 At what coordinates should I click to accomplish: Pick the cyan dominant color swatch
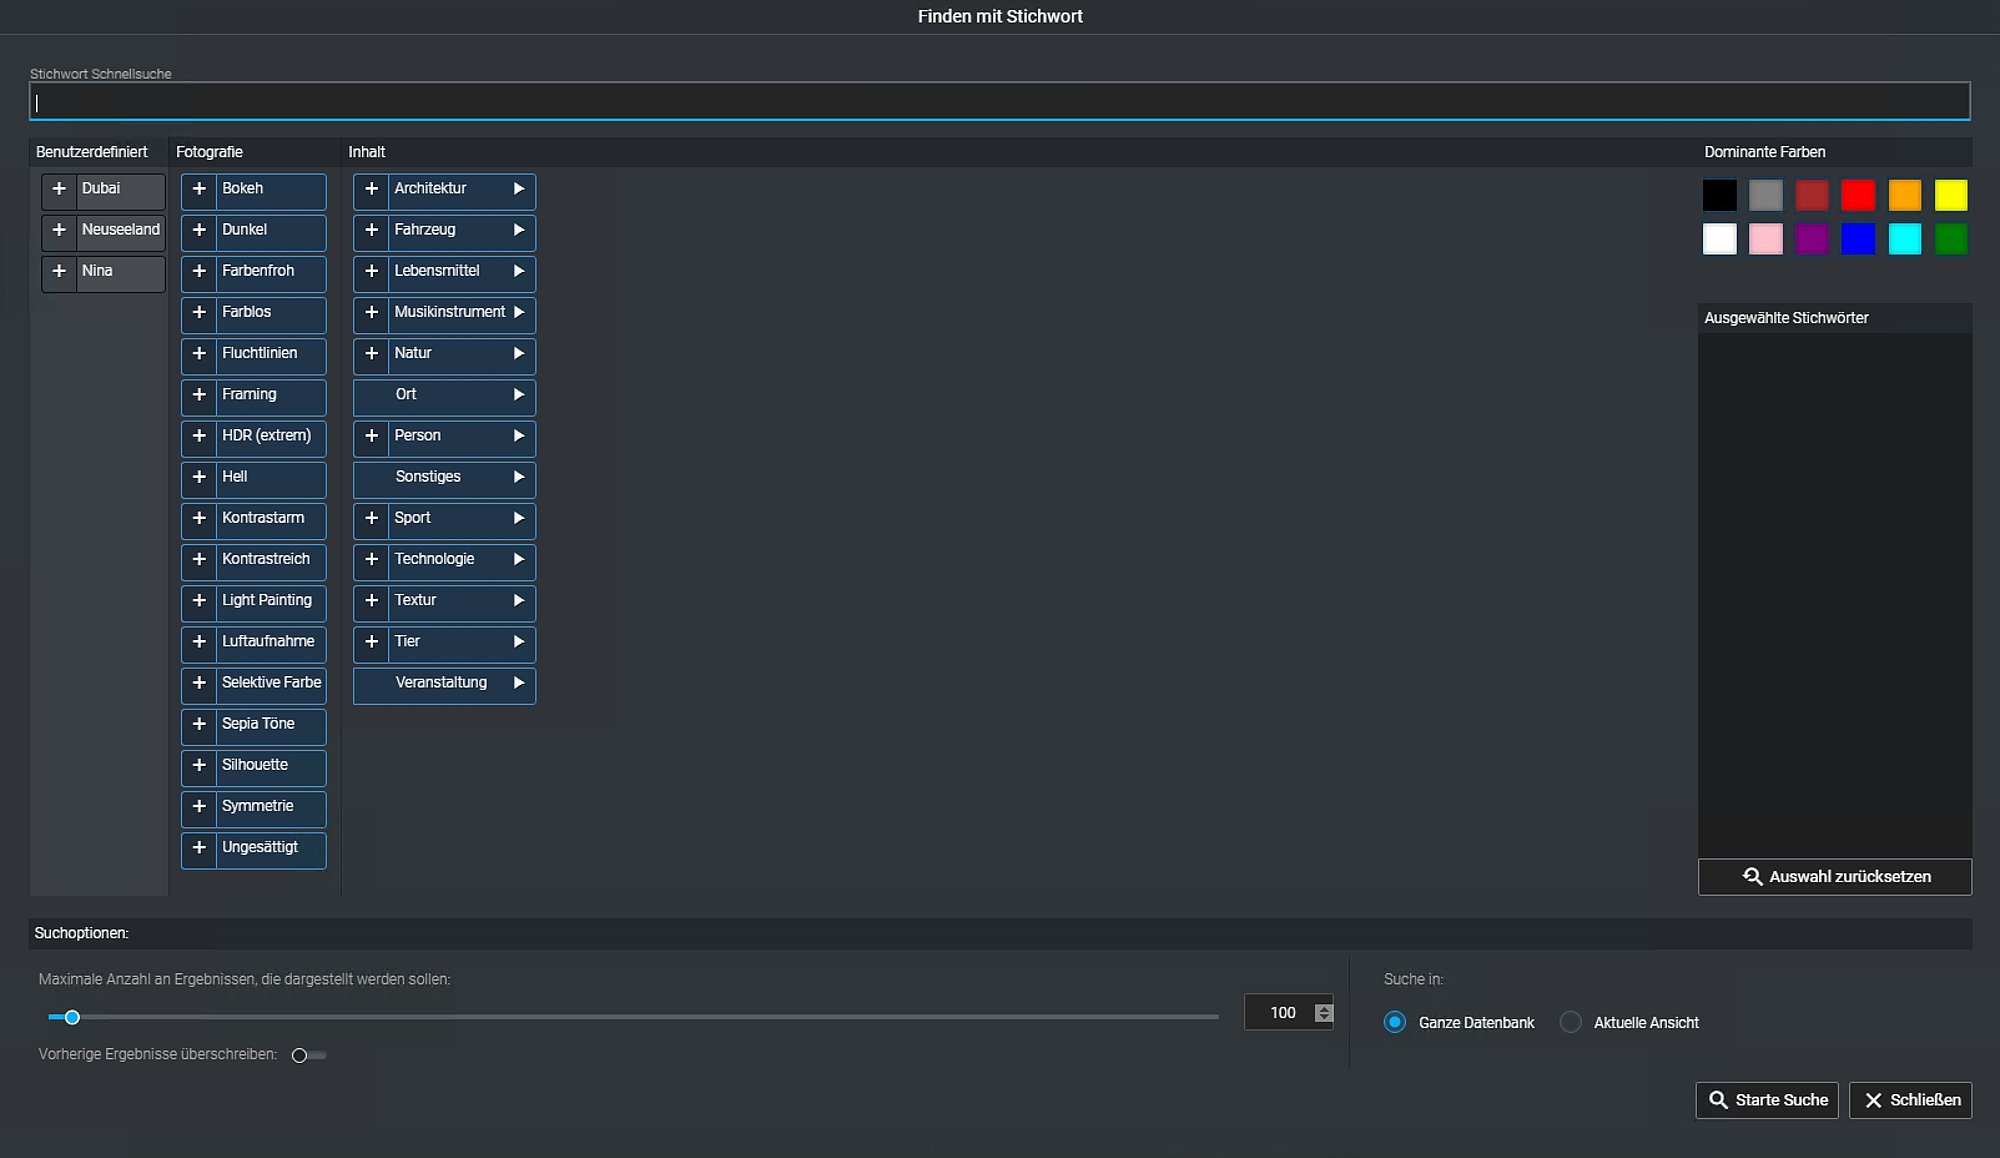coord(1904,239)
